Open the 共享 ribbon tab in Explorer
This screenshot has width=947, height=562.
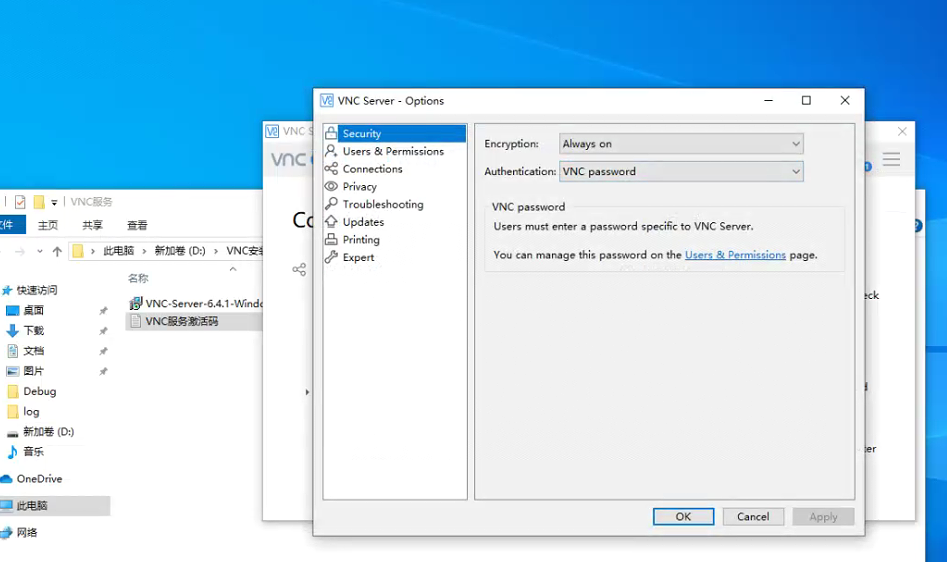click(92, 225)
